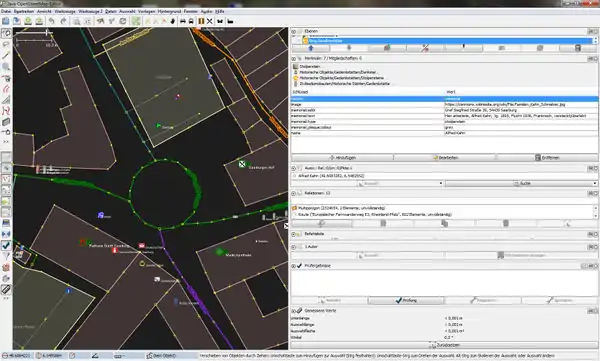Click the green map toolbar icon

pos(136,21)
